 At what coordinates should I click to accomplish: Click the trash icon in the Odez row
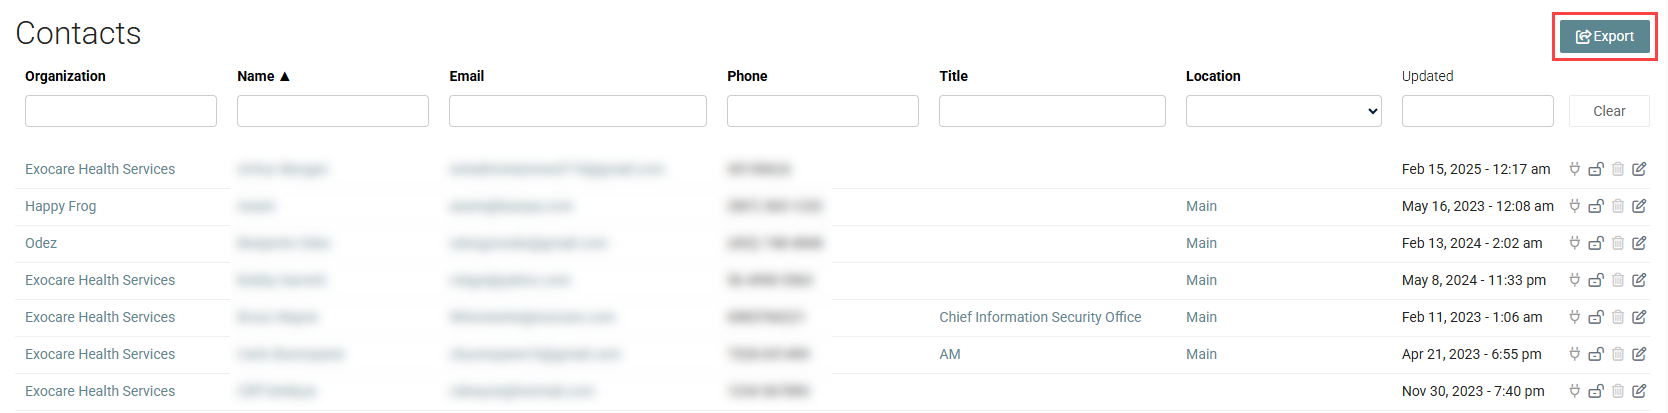coord(1618,243)
